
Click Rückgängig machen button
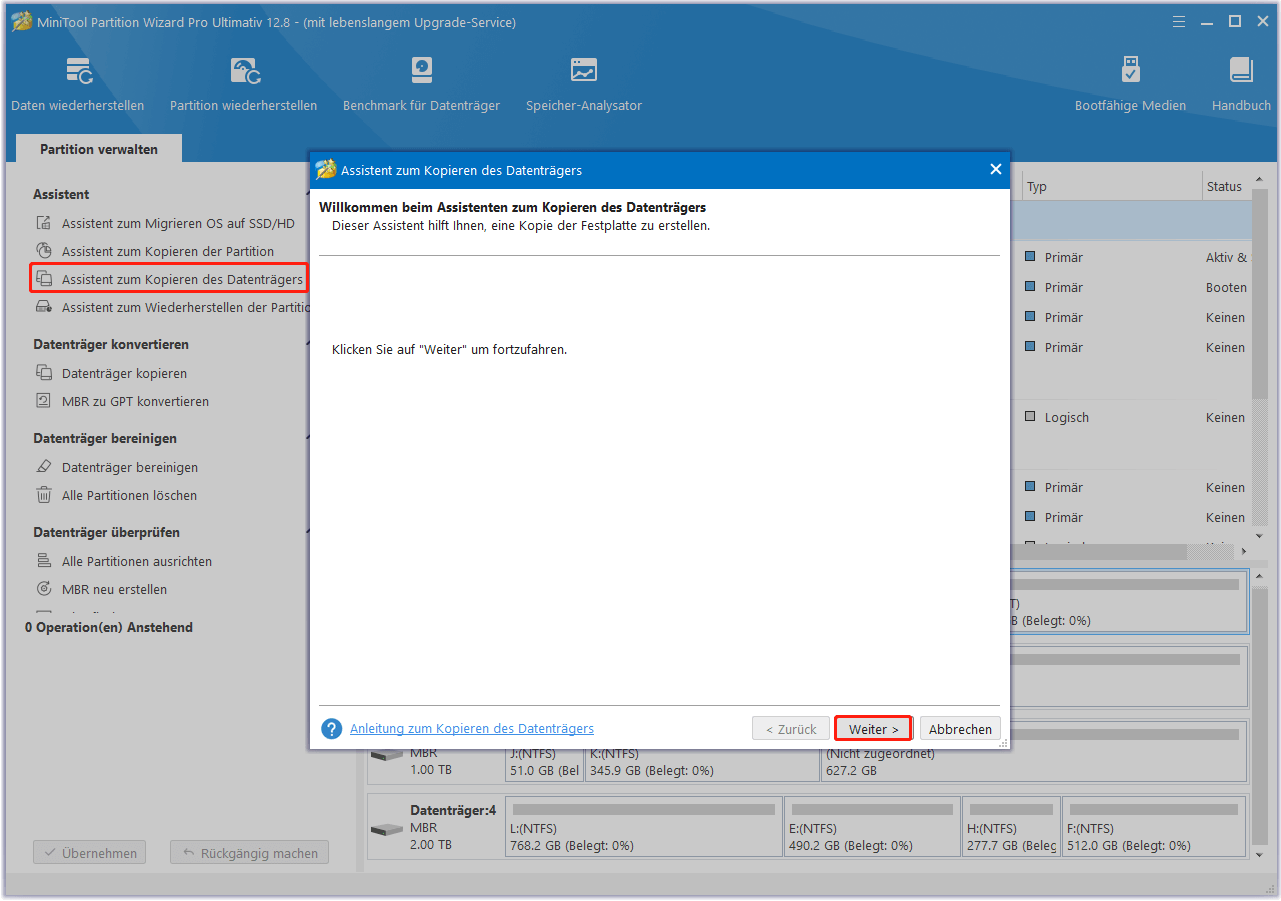pyautogui.click(x=249, y=853)
